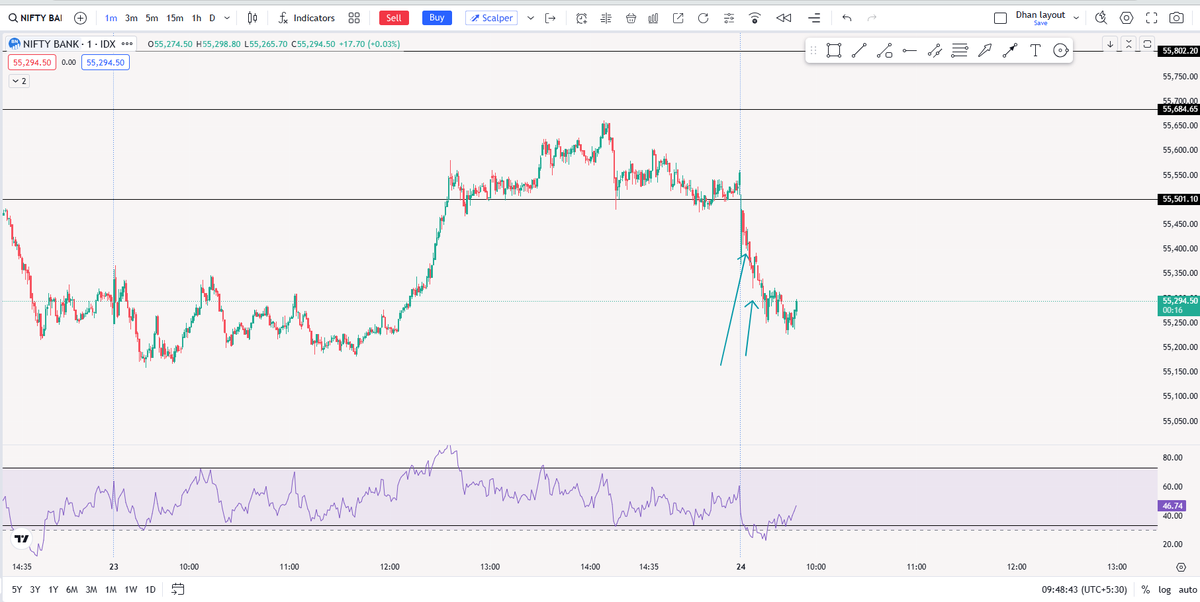The width and height of the screenshot is (1200, 602).
Task: Expand the Dhan layout dropdown arrow
Action: (x=1076, y=18)
